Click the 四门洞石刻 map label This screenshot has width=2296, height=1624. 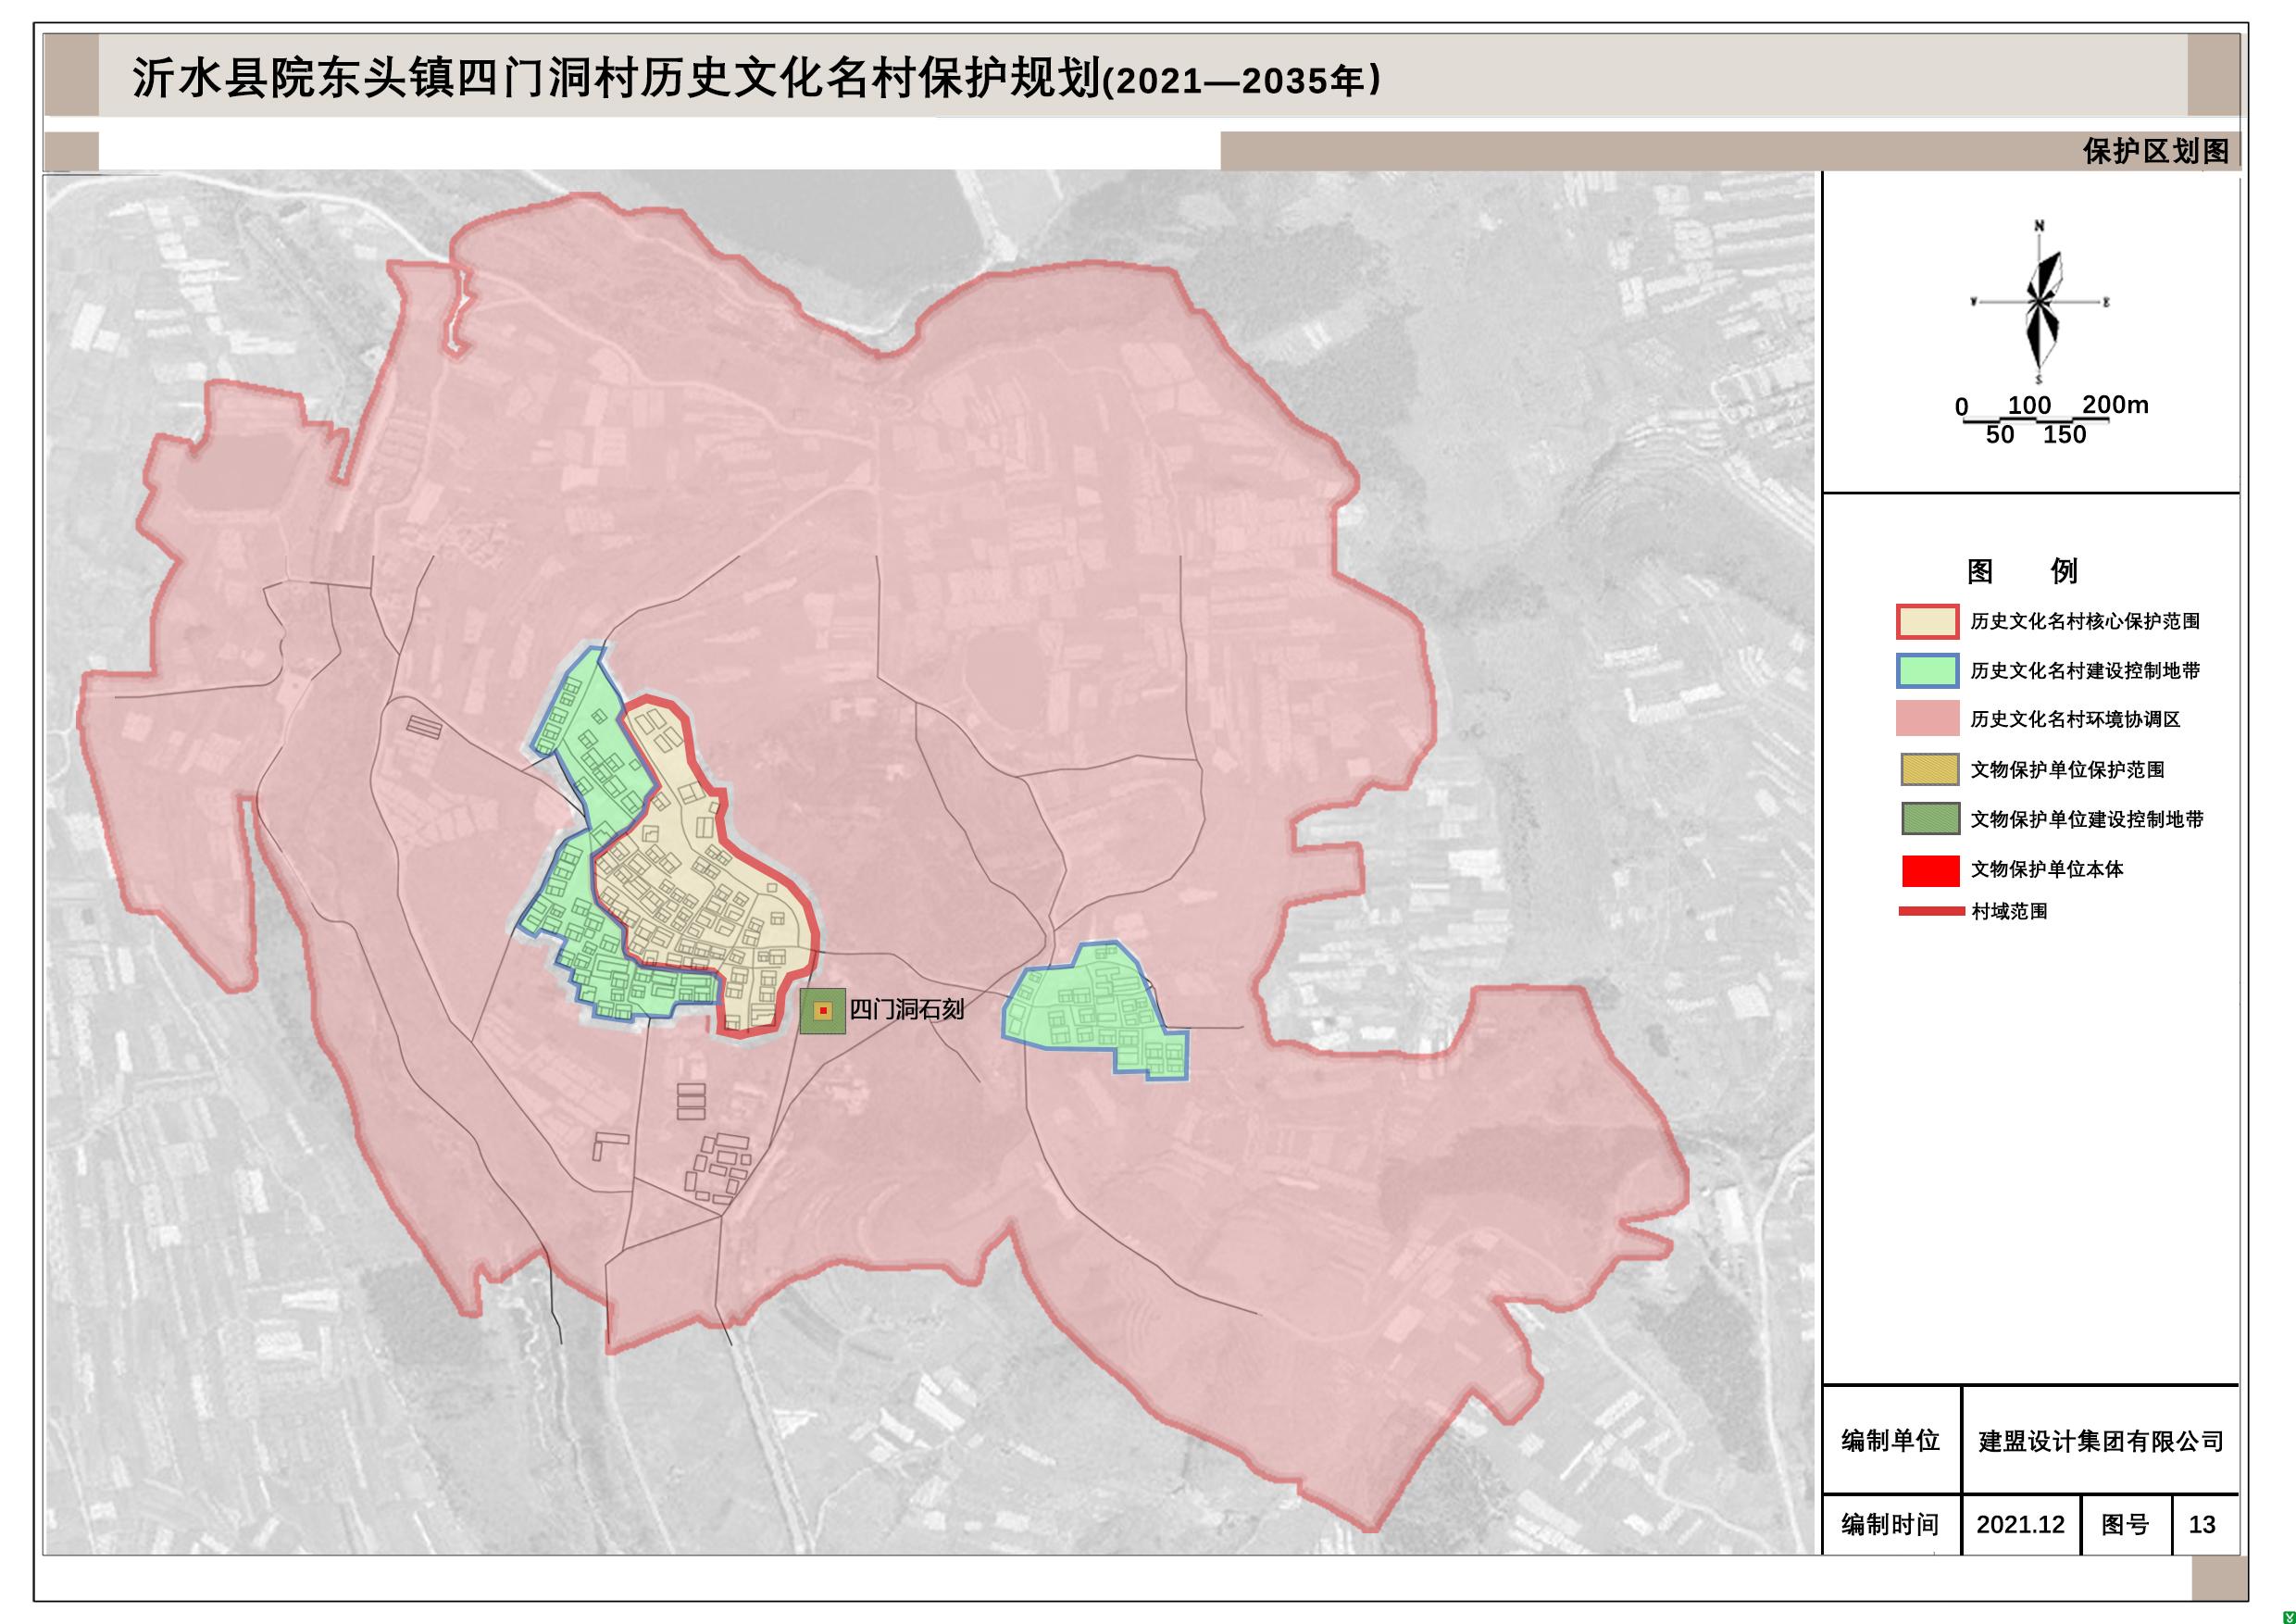click(x=907, y=1010)
